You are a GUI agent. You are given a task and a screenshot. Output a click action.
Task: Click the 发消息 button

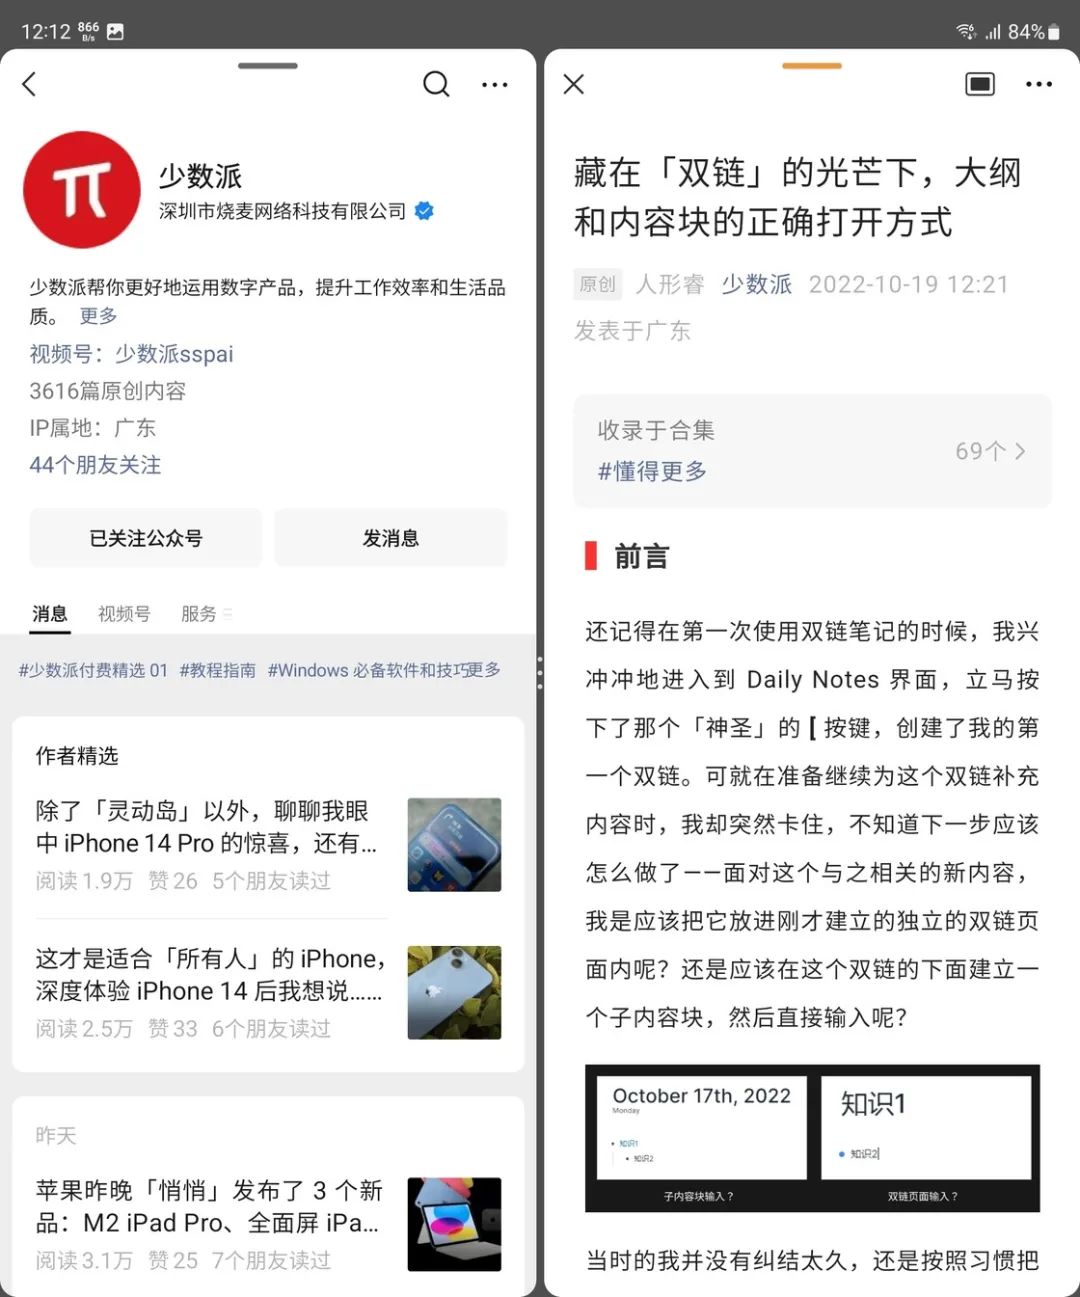[391, 538]
